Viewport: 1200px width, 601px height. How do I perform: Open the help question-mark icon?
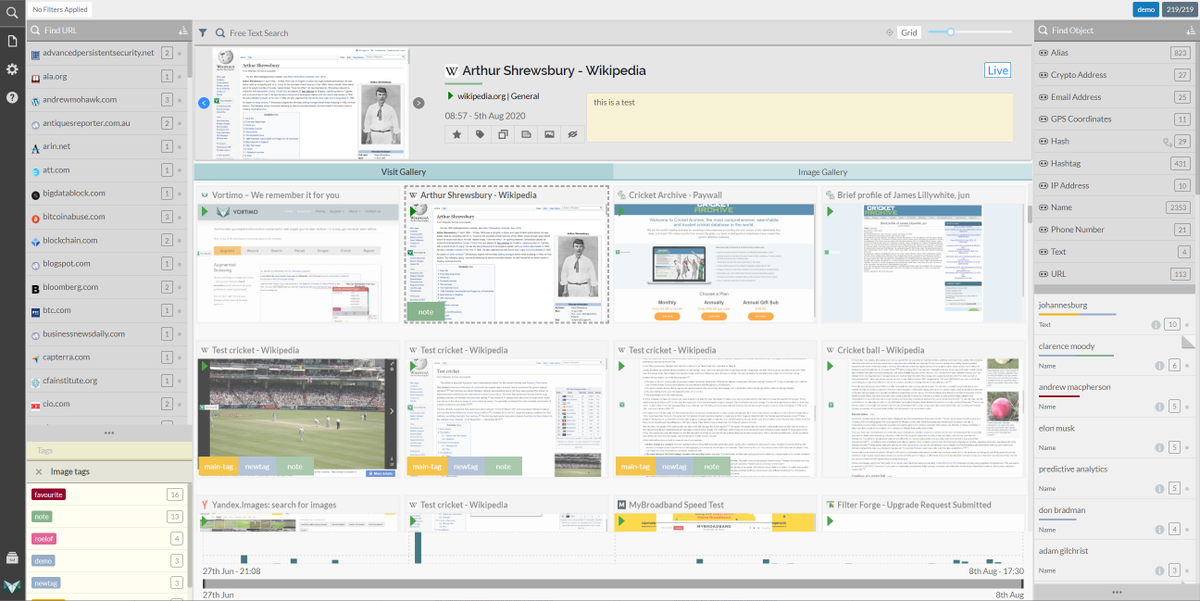[12, 97]
